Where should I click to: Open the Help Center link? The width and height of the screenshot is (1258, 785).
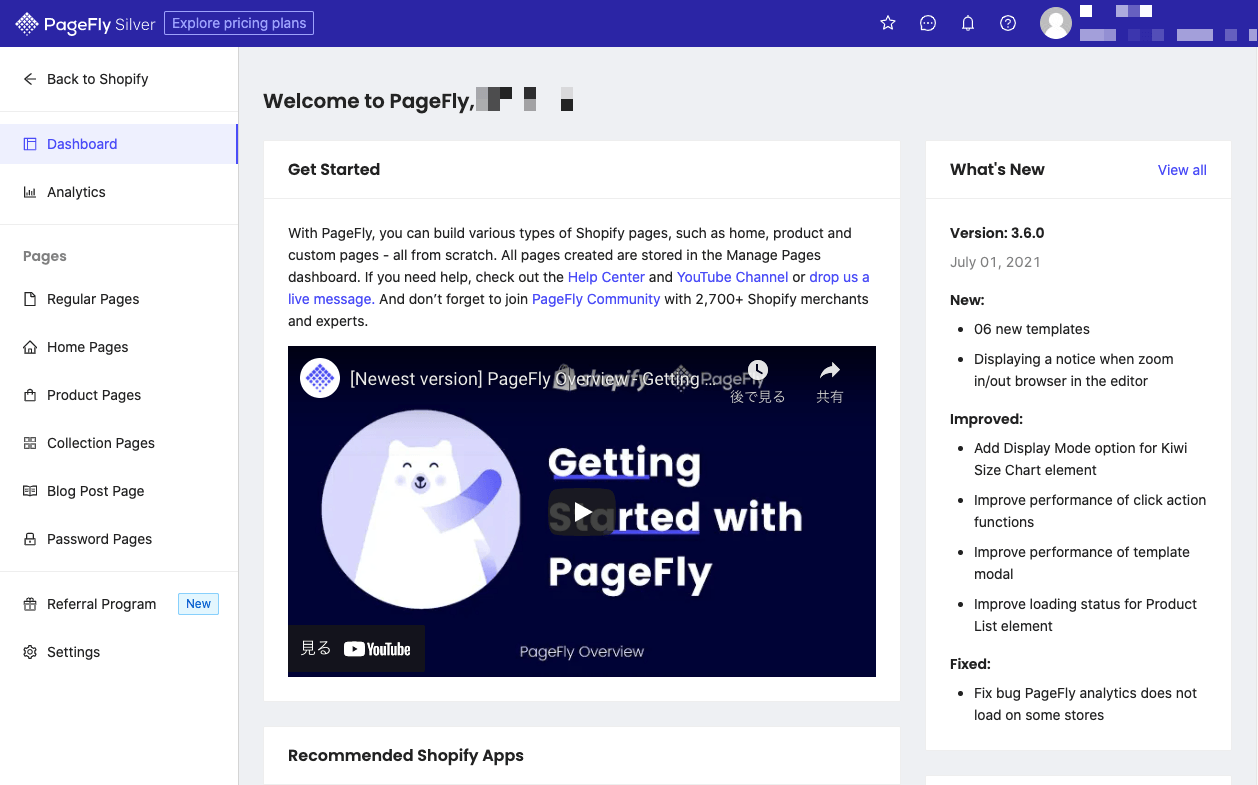606,277
